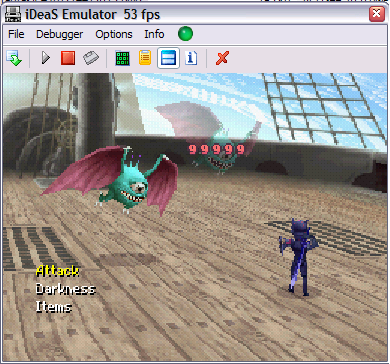Click the yellow notepad icon
Screen dimensions: 390x364
[x=145, y=58]
